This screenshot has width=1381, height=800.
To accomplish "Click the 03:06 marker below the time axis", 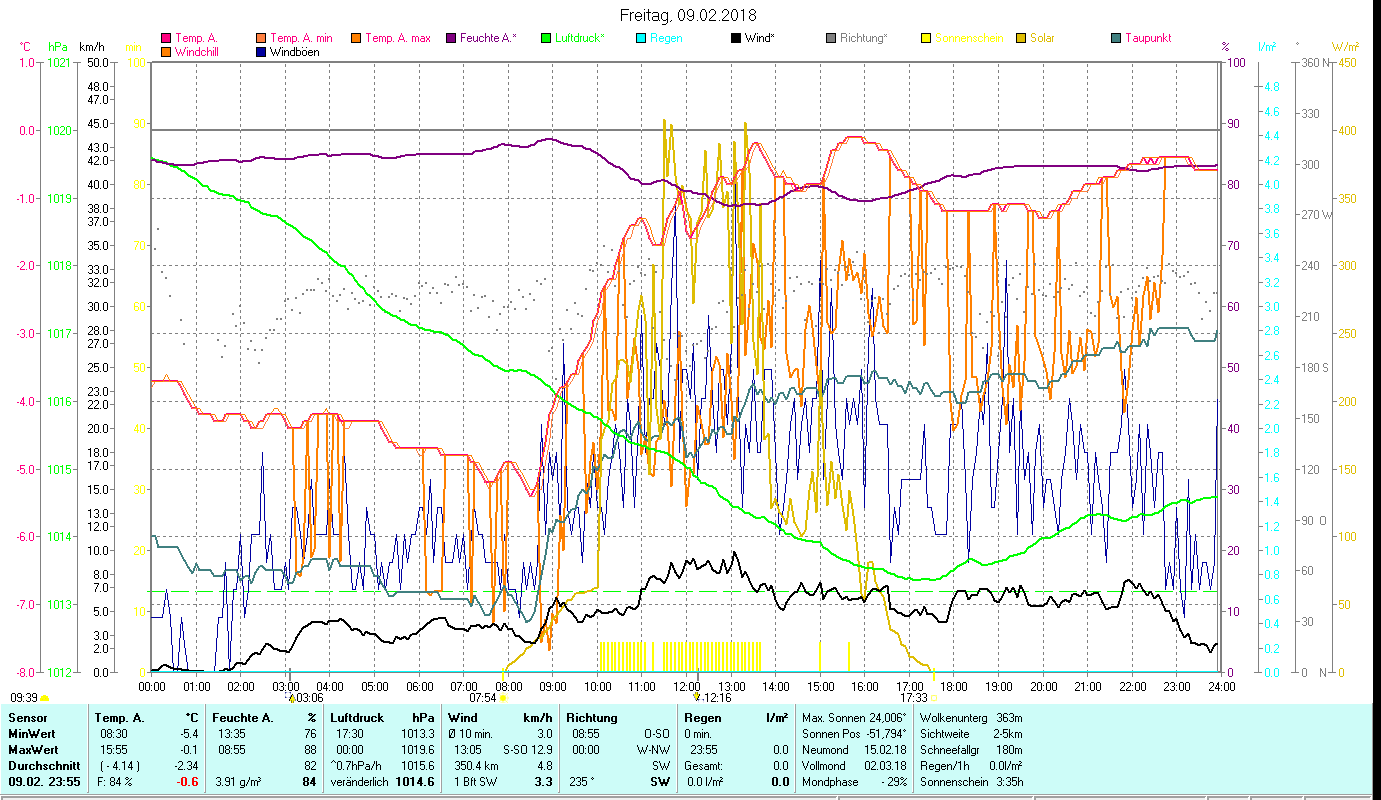I will pyautogui.click(x=305, y=697).
